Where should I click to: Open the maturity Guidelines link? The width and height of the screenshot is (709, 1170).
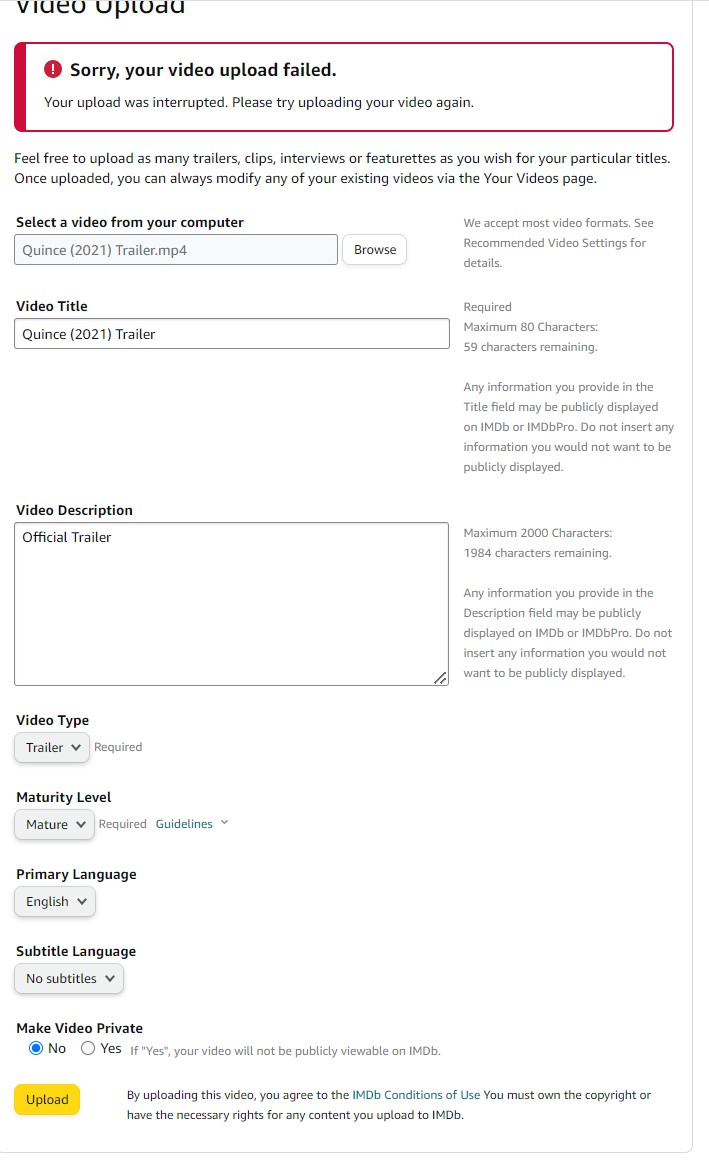[184, 824]
